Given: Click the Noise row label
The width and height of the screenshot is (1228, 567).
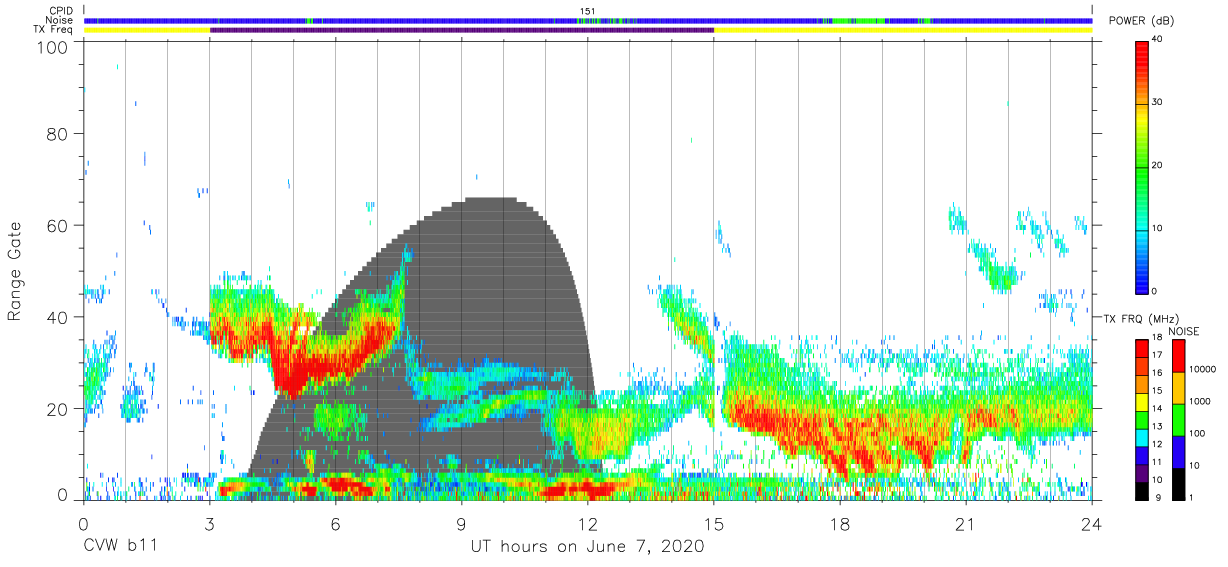Looking at the screenshot, I should point(59,20).
